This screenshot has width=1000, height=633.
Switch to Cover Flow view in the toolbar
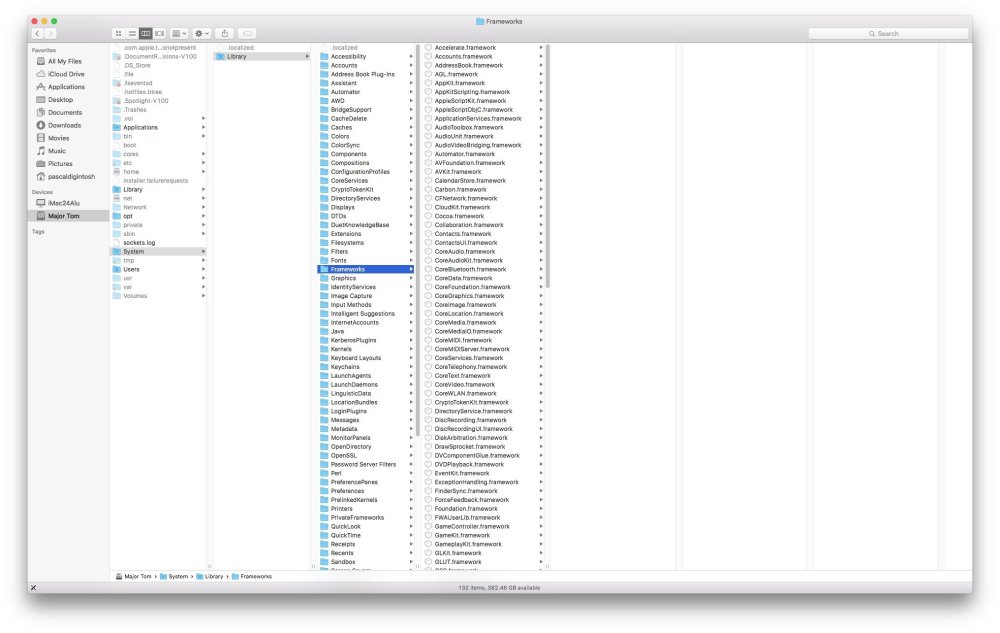click(159, 33)
